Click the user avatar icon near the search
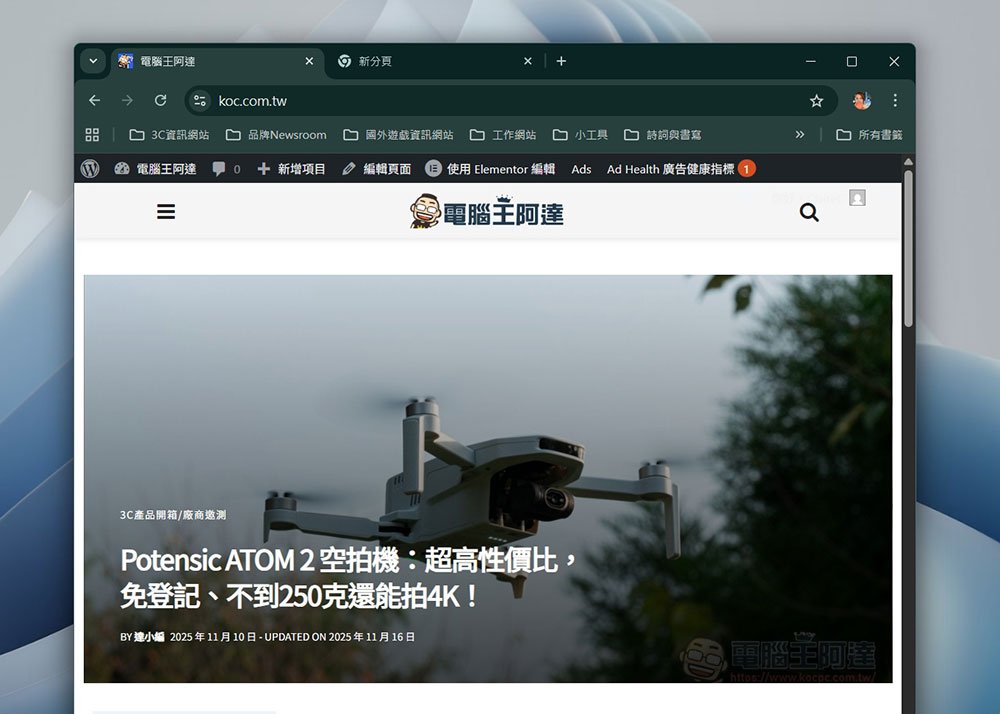The width and height of the screenshot is (1000, 714). pos(857,198)
